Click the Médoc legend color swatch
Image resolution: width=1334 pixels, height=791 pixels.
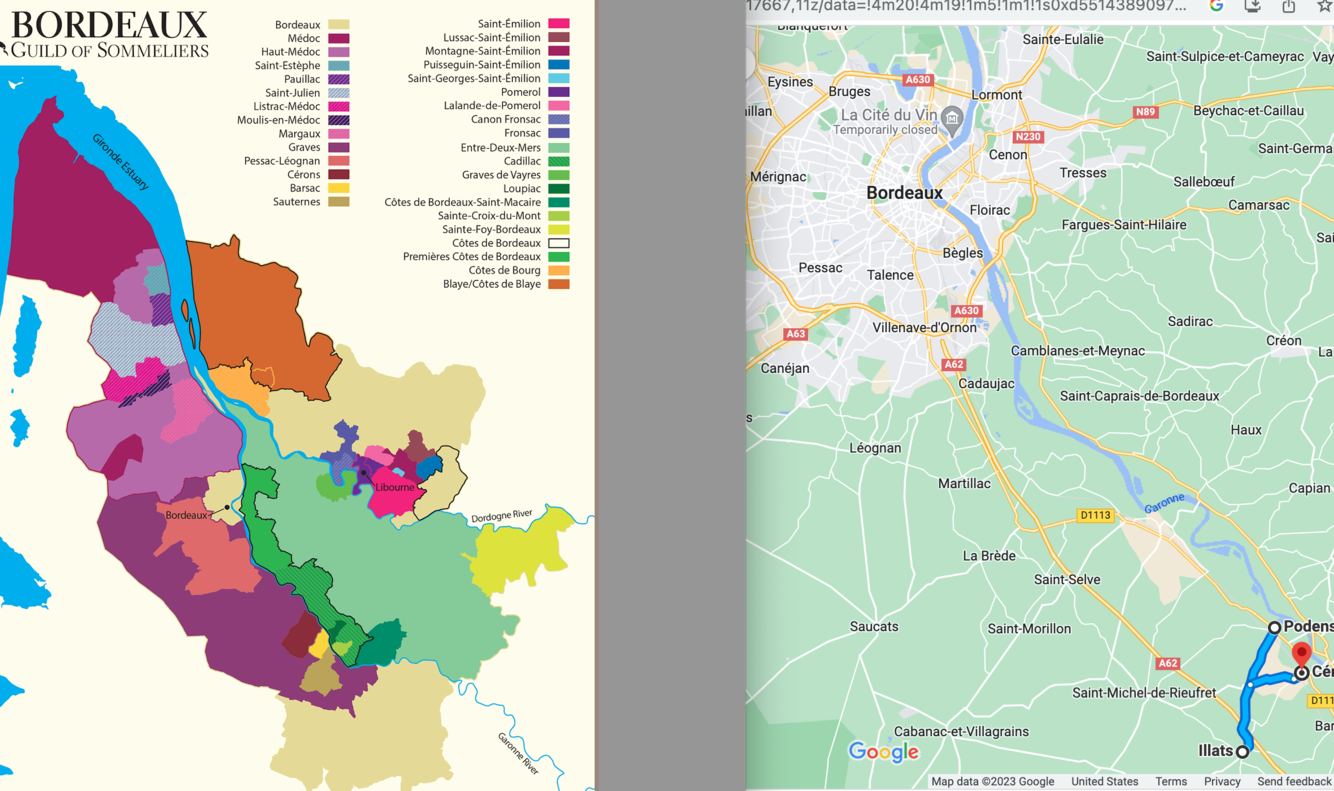pyautogui.click(x=339, y=38)
